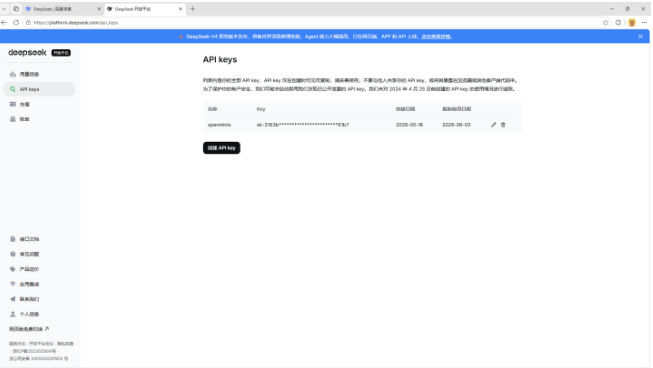
Task: Open the last footer link on first line
Action: coord(65,344)
